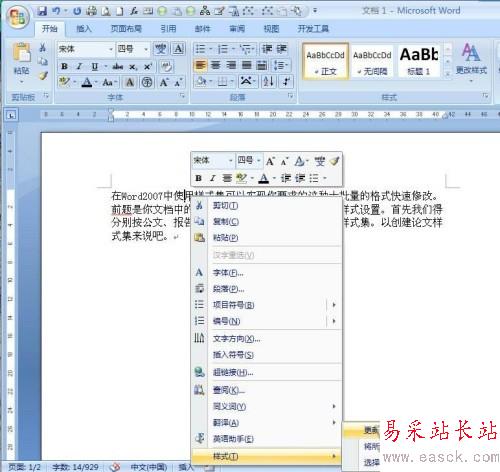Screen dimensions: 500x472
Task: Click Increase Indent in ribbon paragraph group
Action: tap(282, 49)
